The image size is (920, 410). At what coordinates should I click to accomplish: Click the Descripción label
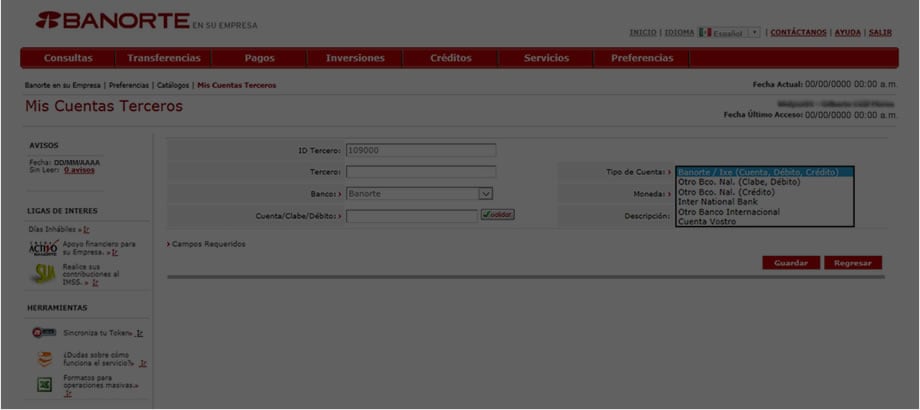647,216
